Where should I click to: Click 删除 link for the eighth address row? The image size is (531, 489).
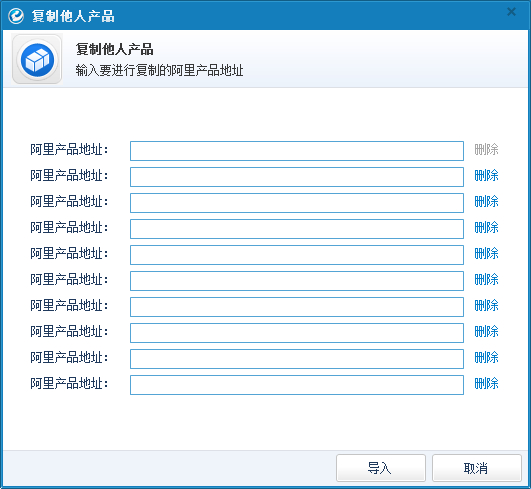click(486, 331)
